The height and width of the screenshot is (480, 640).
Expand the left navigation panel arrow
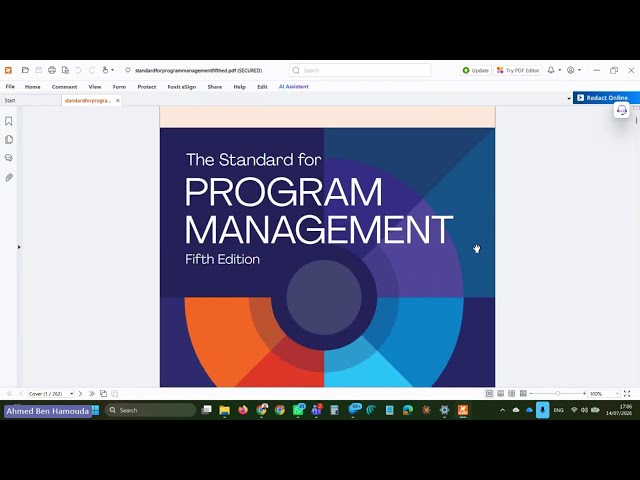pyautogui.click(x=19, y=247)
